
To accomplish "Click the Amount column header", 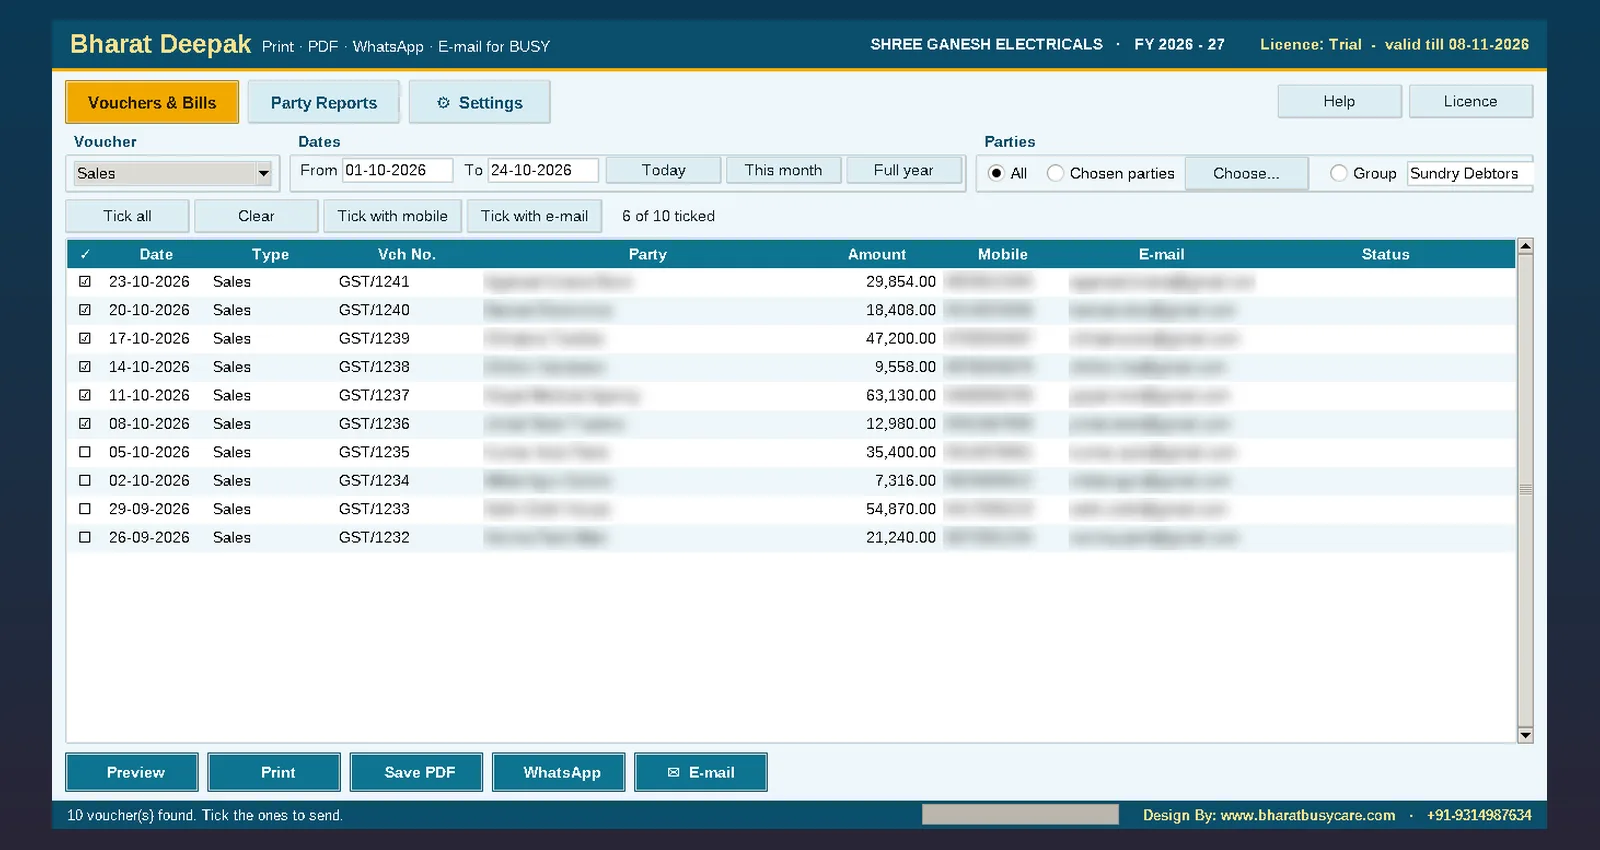I will (x=877, y=254).
